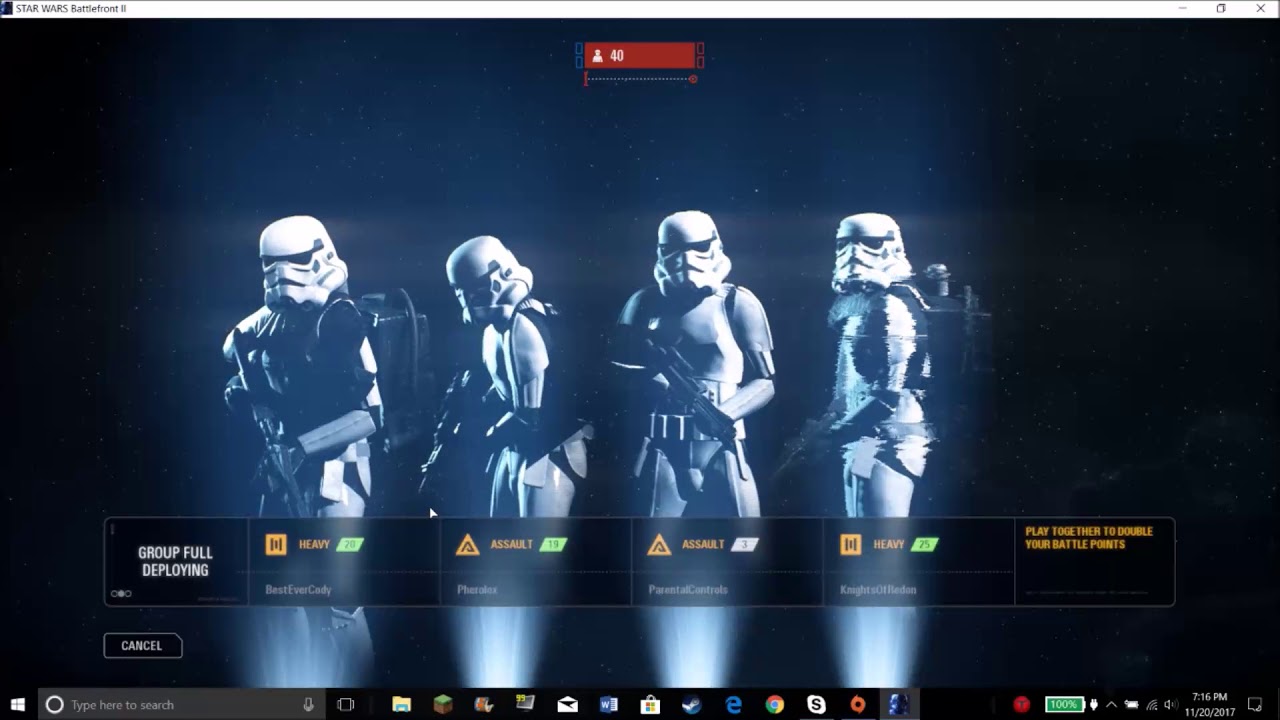Open Steam from the taskbar
Viewport: 1280px width, 720px height.
click(691, 705)
